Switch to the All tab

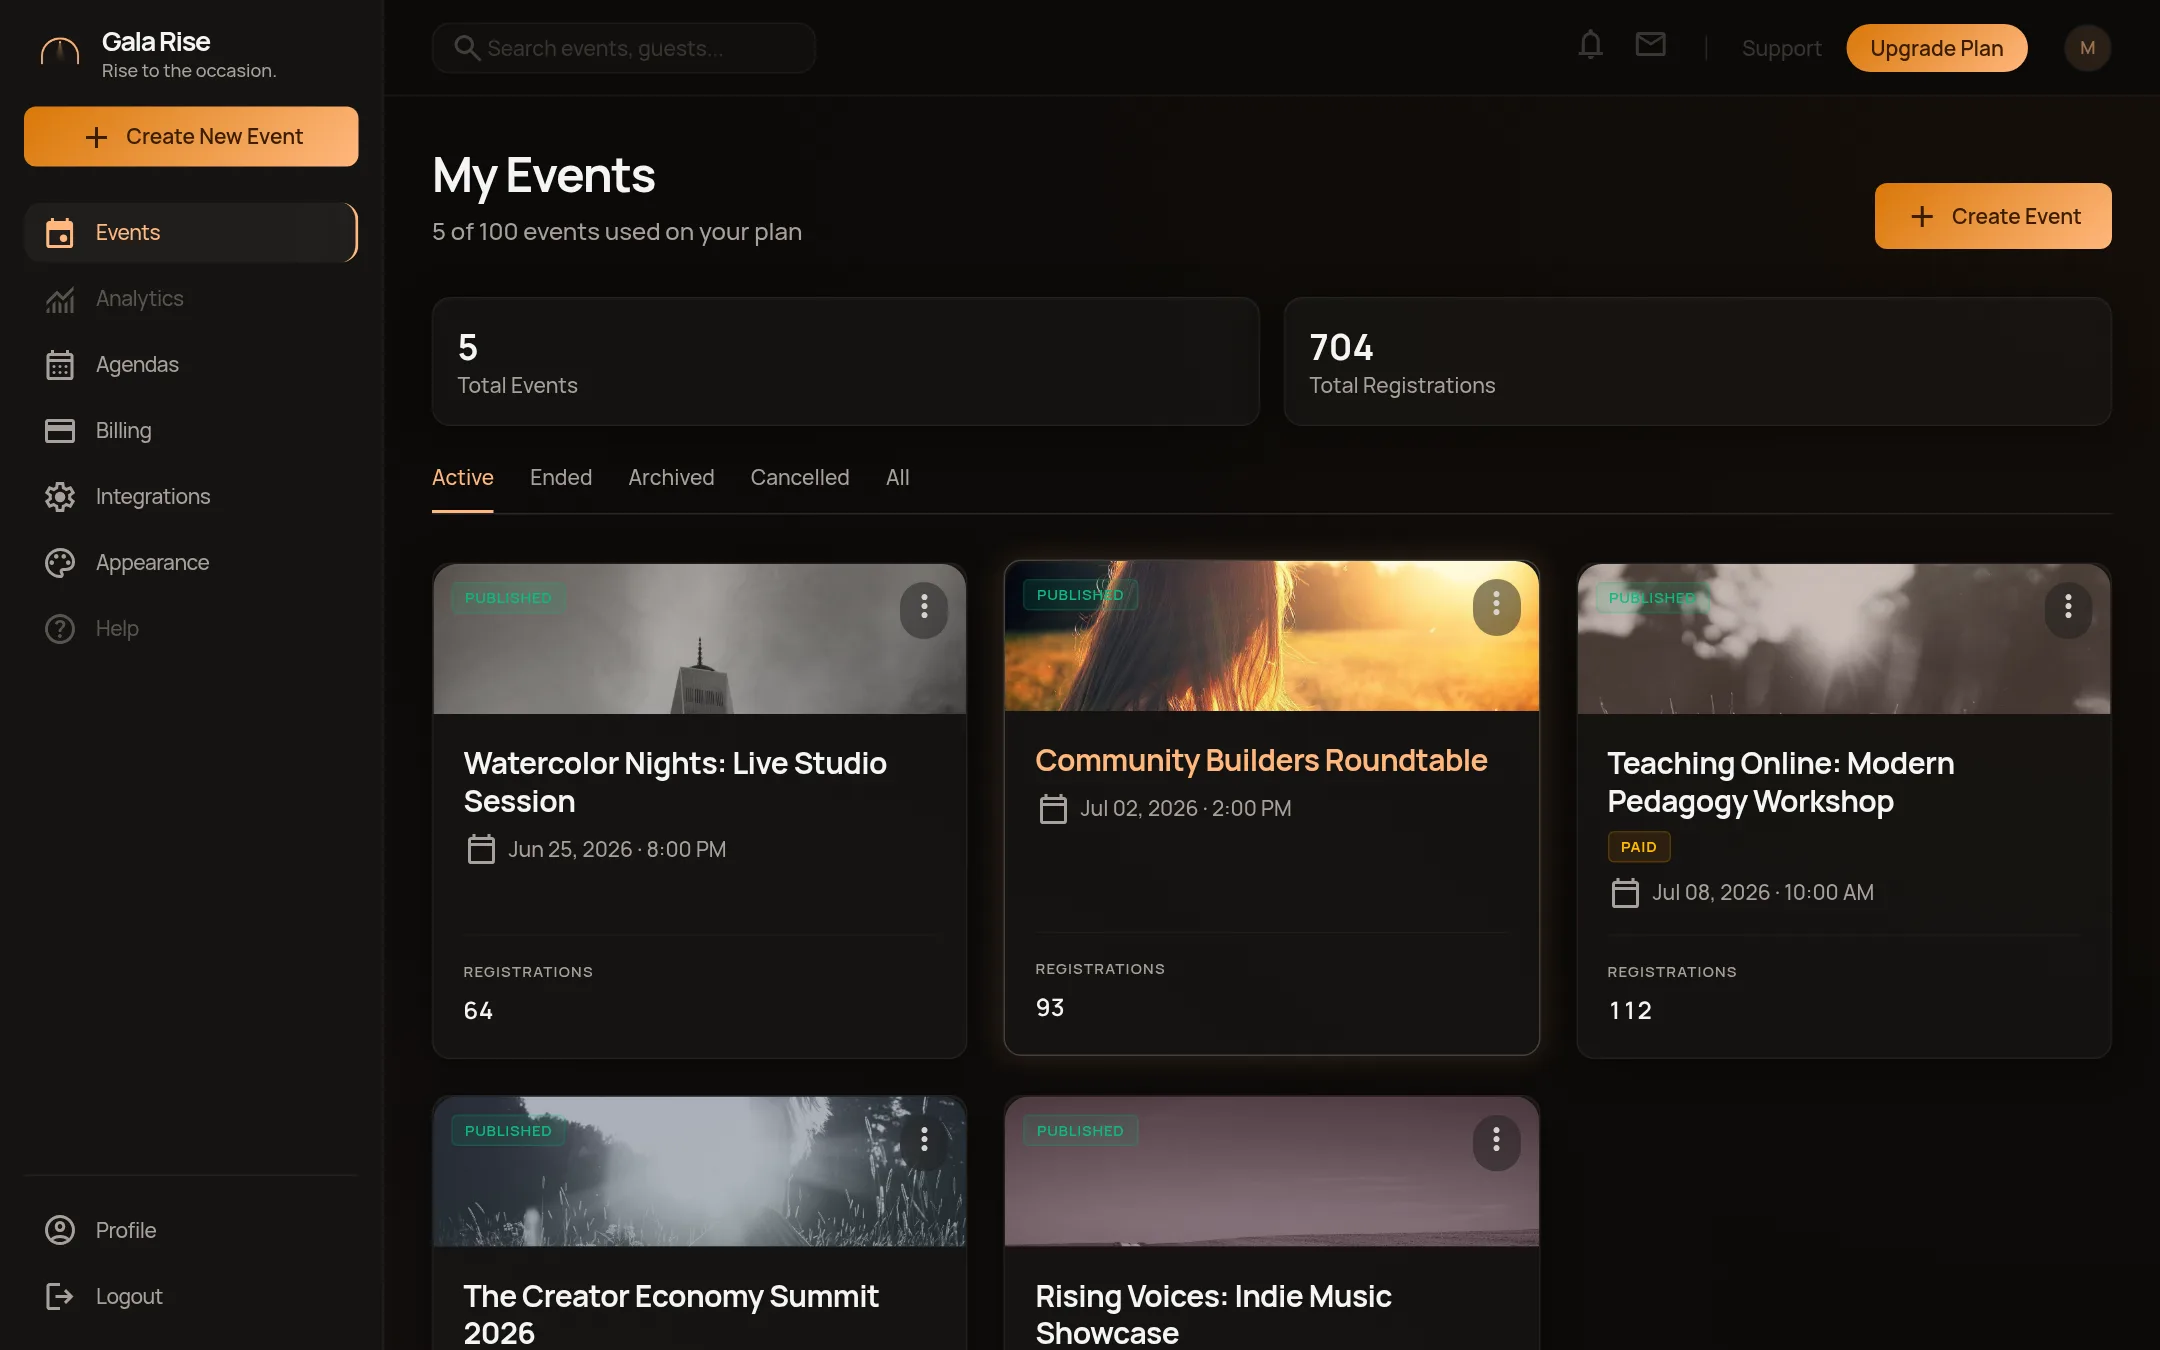898,478
